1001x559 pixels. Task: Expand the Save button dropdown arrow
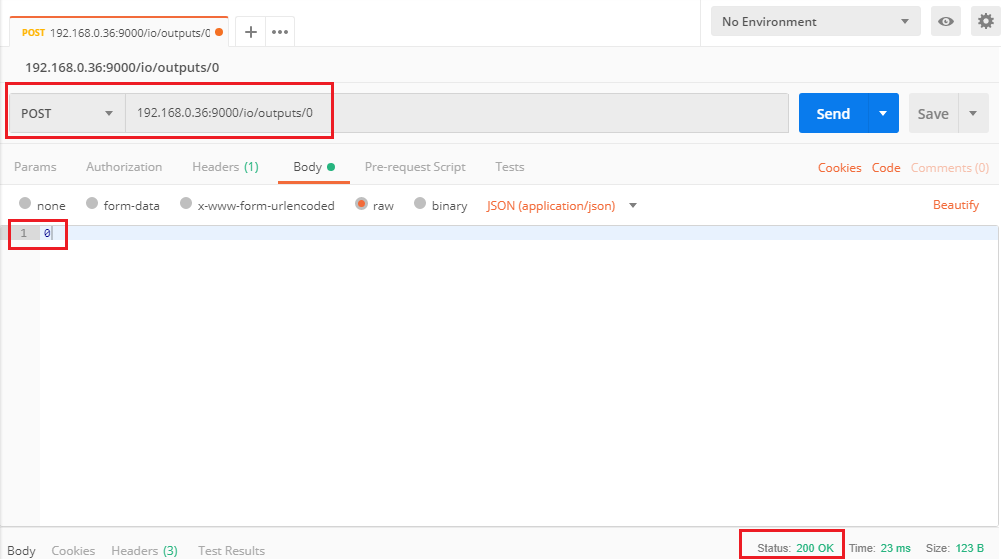click(x=973, y=114)
